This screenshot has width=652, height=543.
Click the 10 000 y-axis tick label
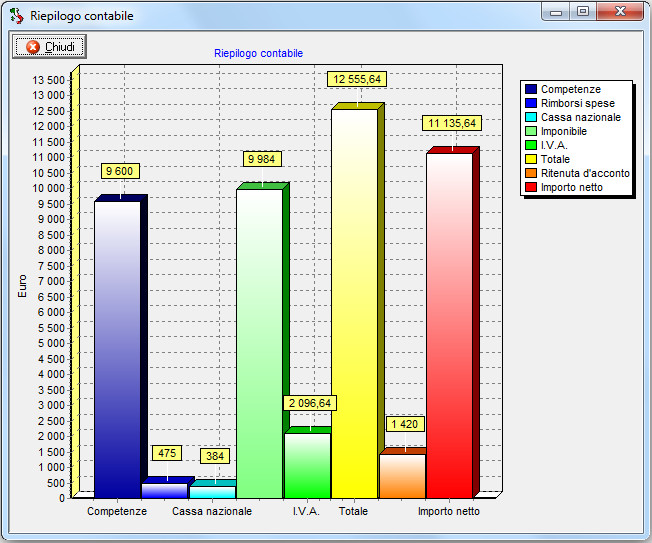49,188
